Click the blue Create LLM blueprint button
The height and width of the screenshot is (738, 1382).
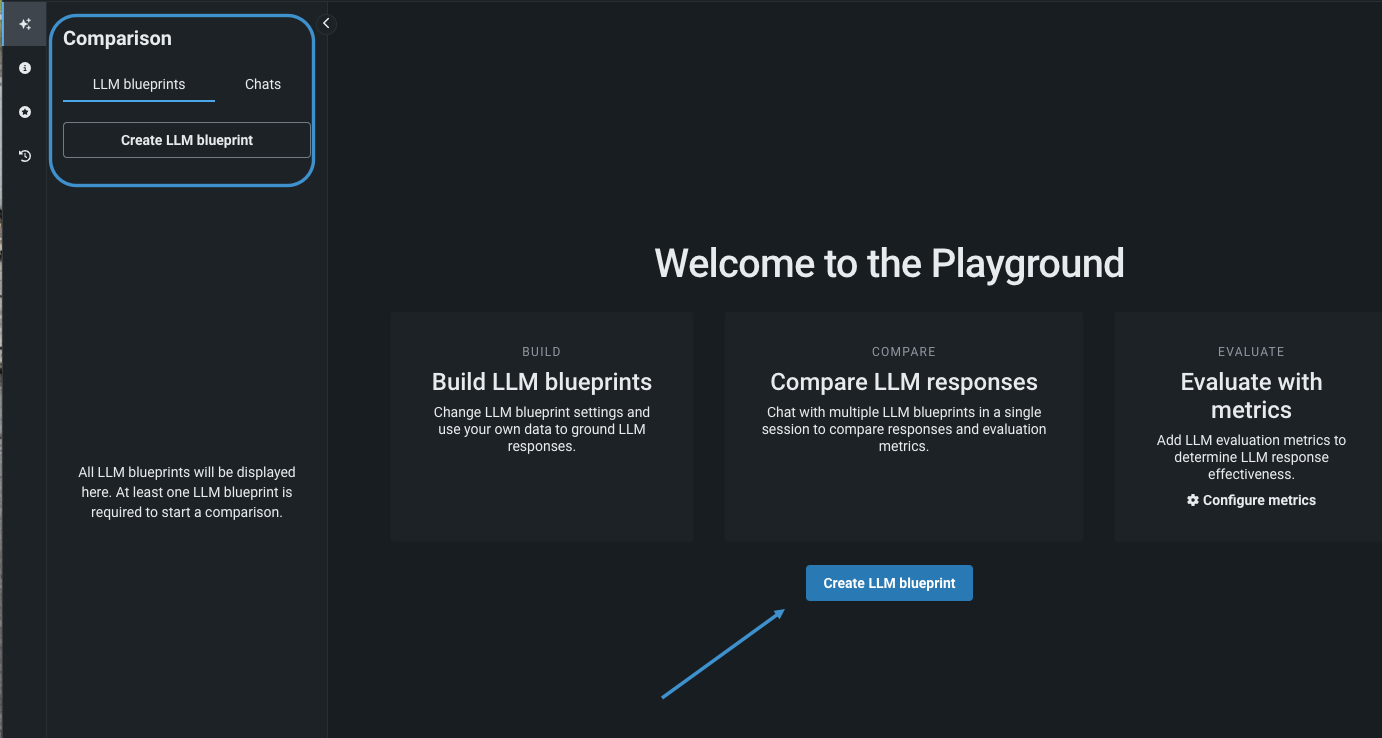[889, 583]
